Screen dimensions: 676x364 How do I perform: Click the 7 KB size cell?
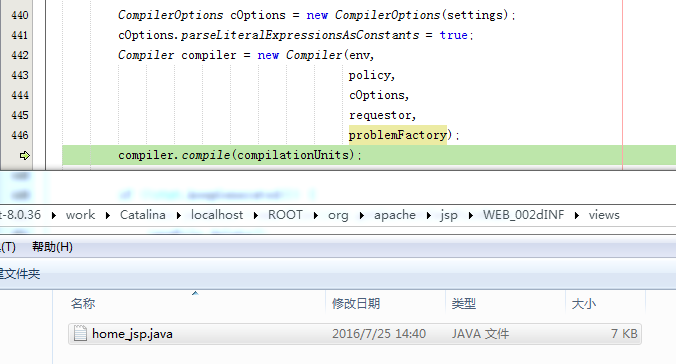tap(624, 334)
